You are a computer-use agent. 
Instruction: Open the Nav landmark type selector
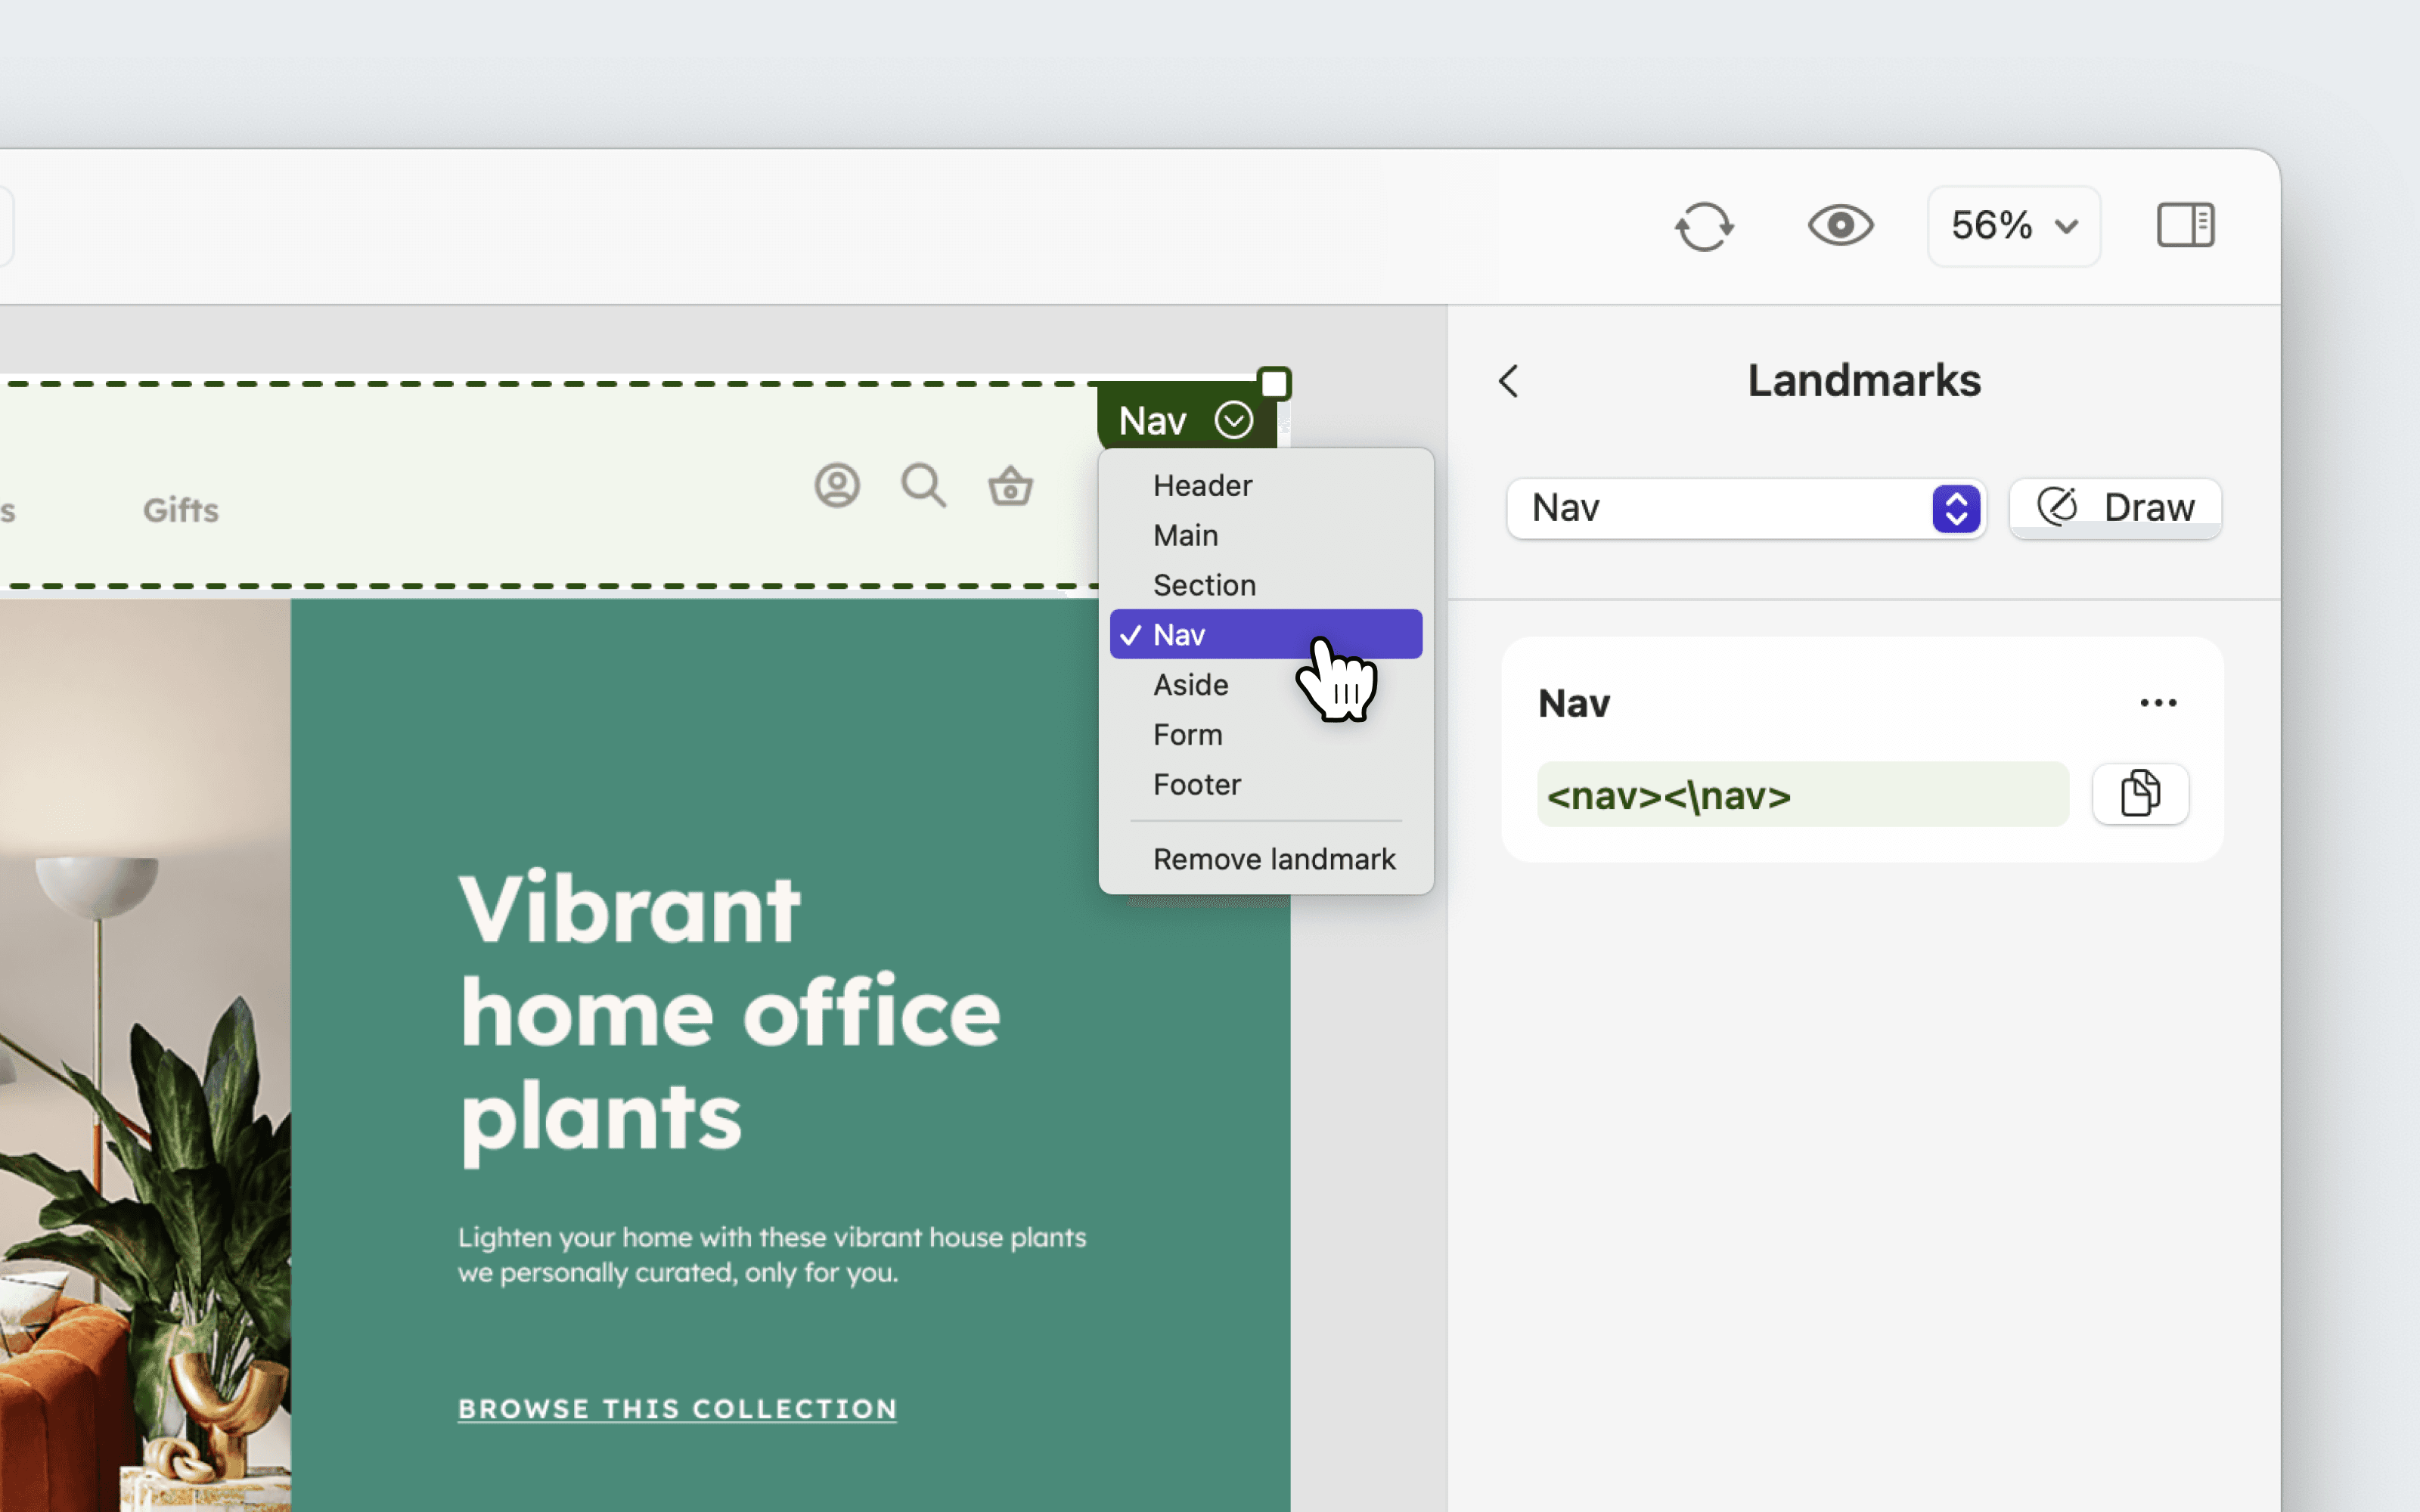point(1745,508)
